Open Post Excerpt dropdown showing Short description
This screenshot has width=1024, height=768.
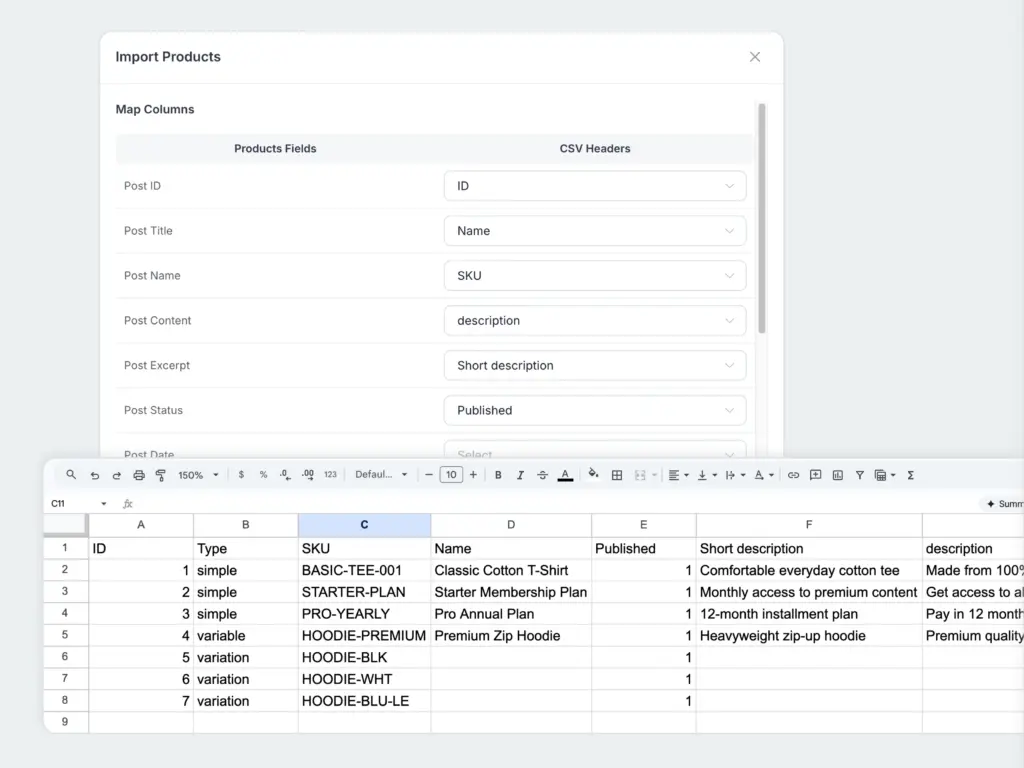(x=595, y=366)
